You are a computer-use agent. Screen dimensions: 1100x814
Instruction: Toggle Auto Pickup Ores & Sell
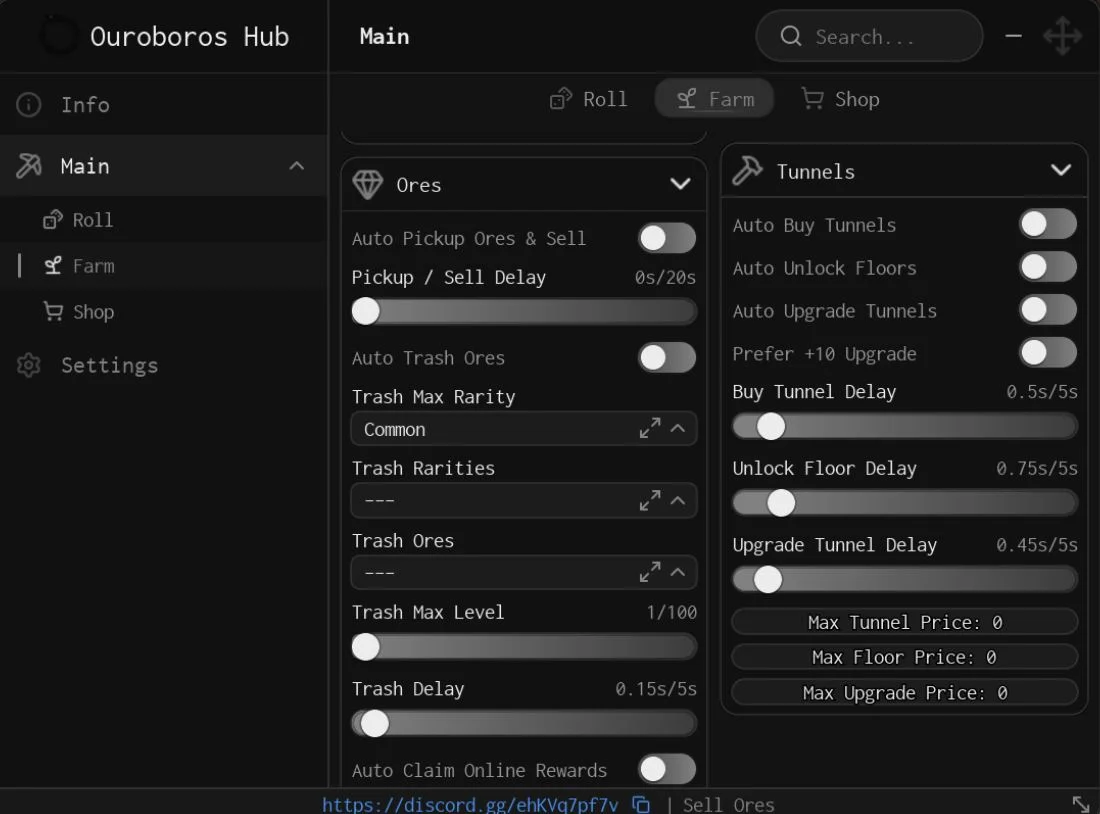666,238
